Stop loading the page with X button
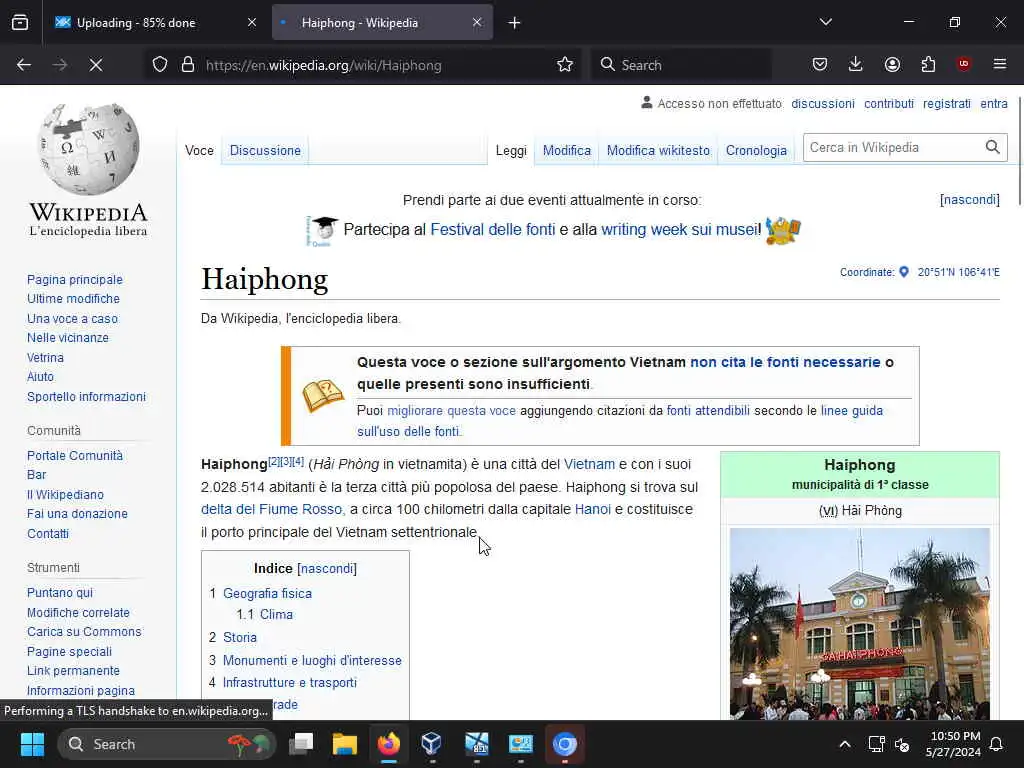1024x768 pixels. (96, 65)
